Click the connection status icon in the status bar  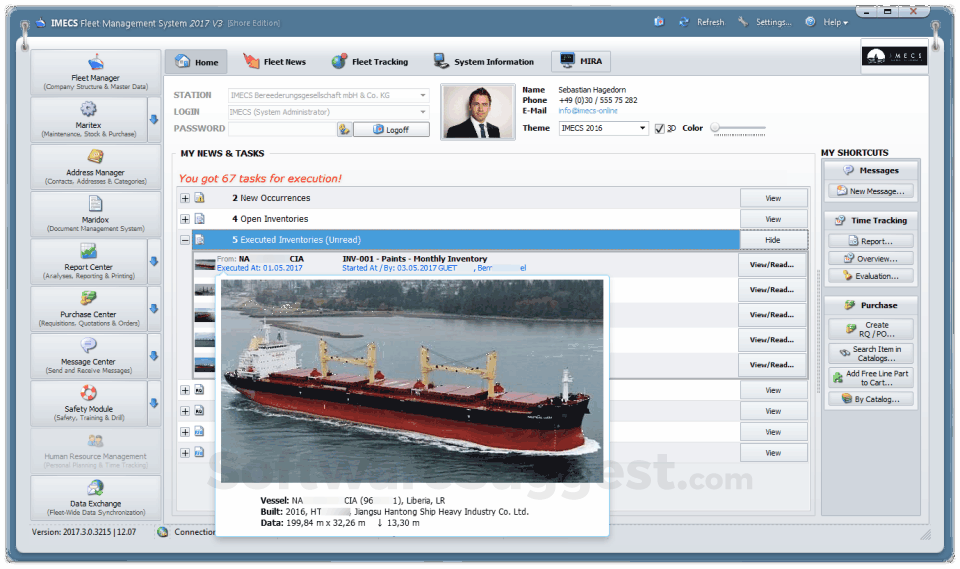tap(162, 532)
